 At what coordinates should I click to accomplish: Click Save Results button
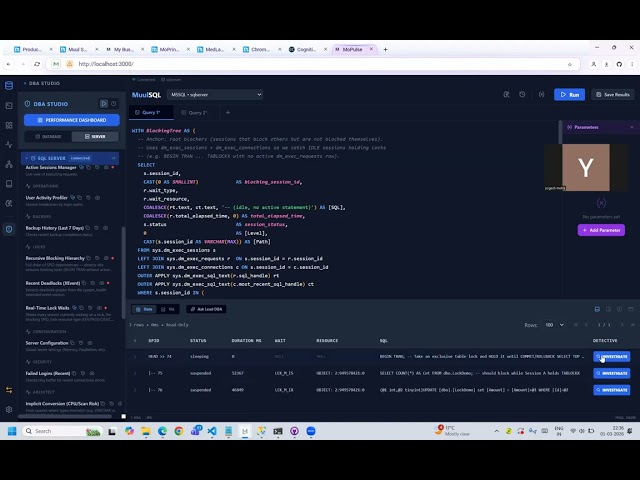613,94
